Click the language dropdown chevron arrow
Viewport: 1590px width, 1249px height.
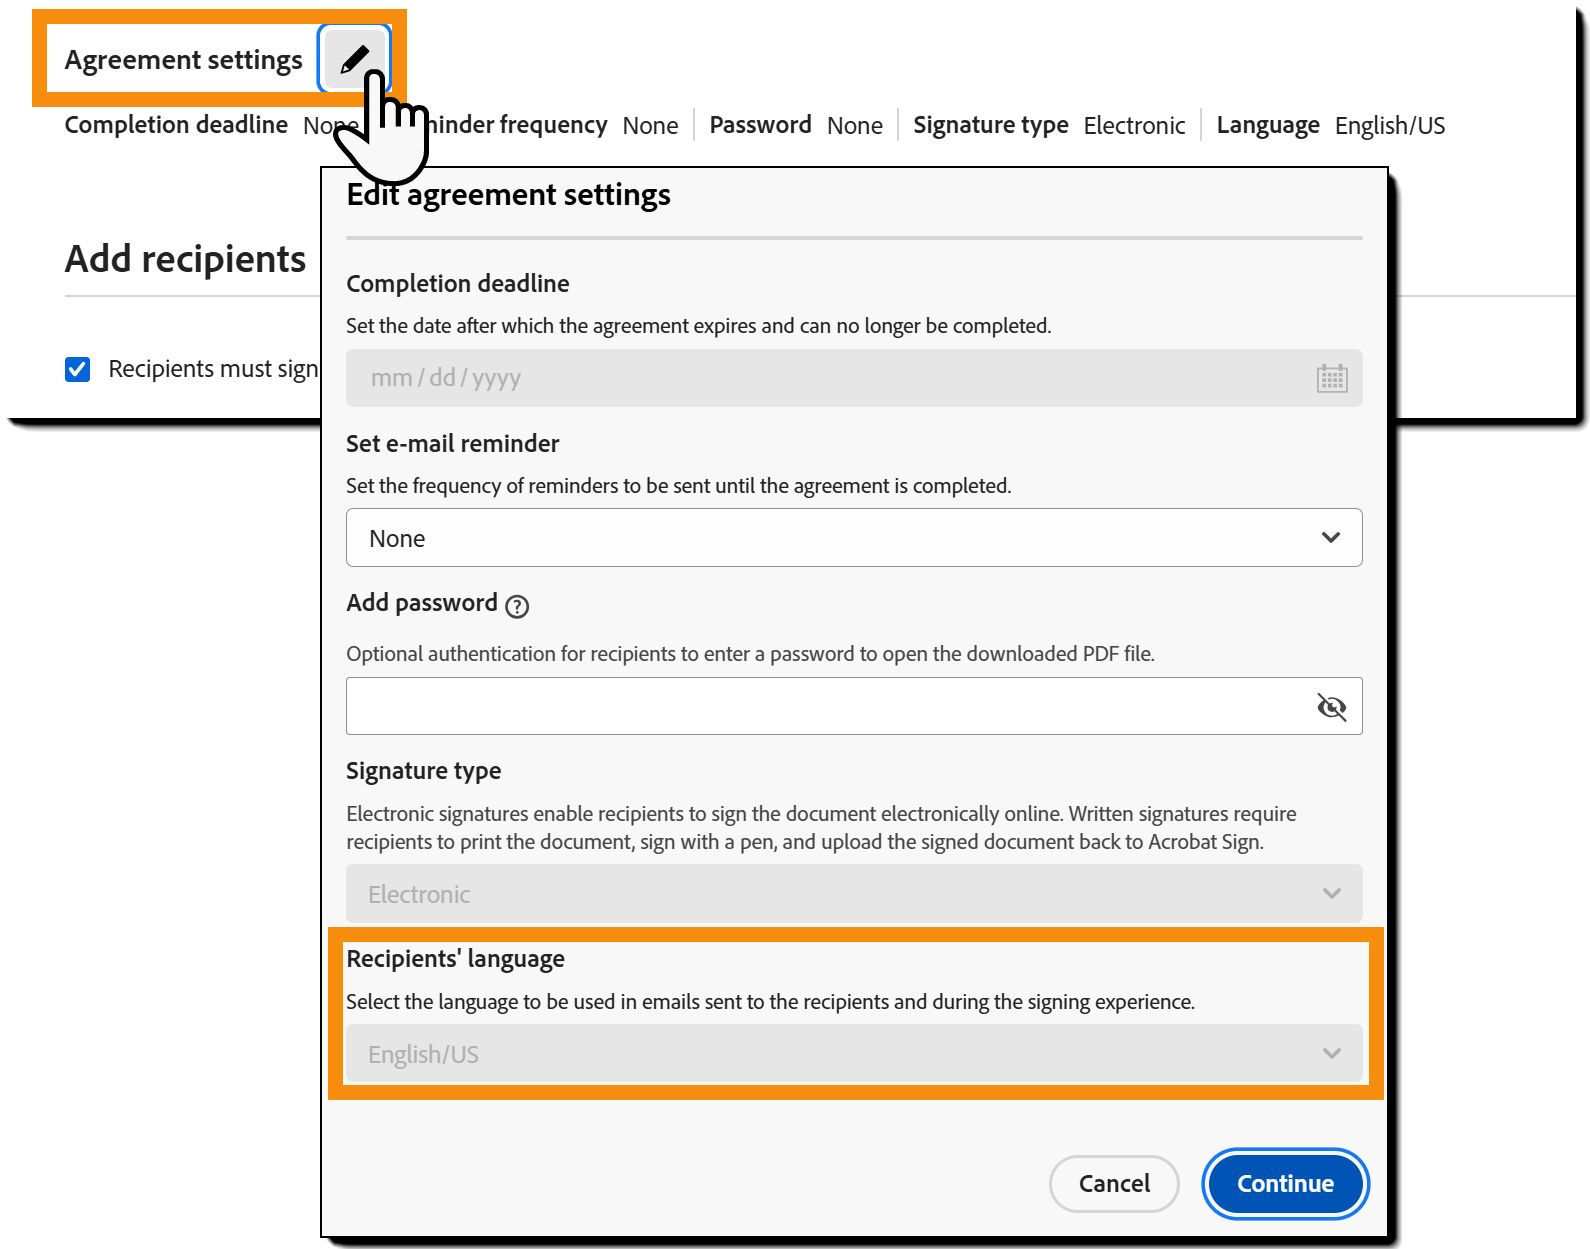tap(1331, 1054)
